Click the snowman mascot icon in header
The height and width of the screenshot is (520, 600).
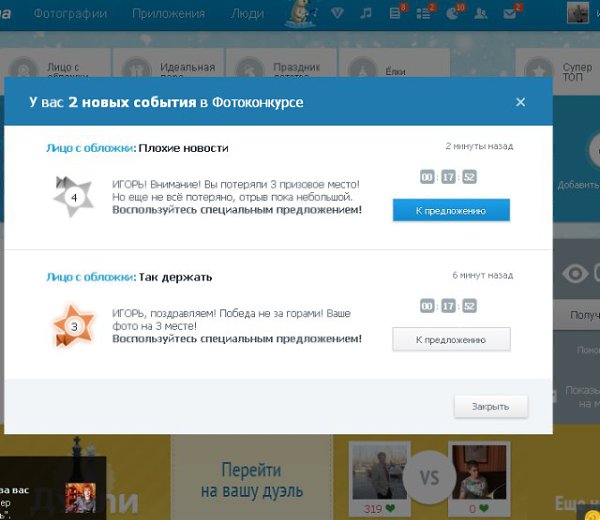(x=297, y=13)
